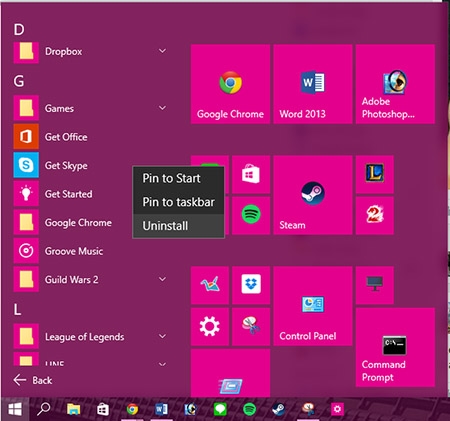Expand the Dropbox folder chevron
450x421 pixels.
pos(162,51)
